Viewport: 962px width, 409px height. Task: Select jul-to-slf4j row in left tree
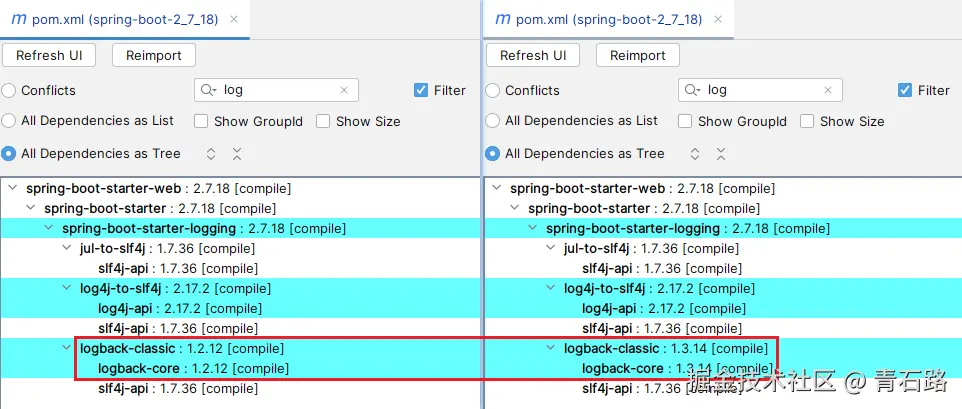(x=240, y=248)
